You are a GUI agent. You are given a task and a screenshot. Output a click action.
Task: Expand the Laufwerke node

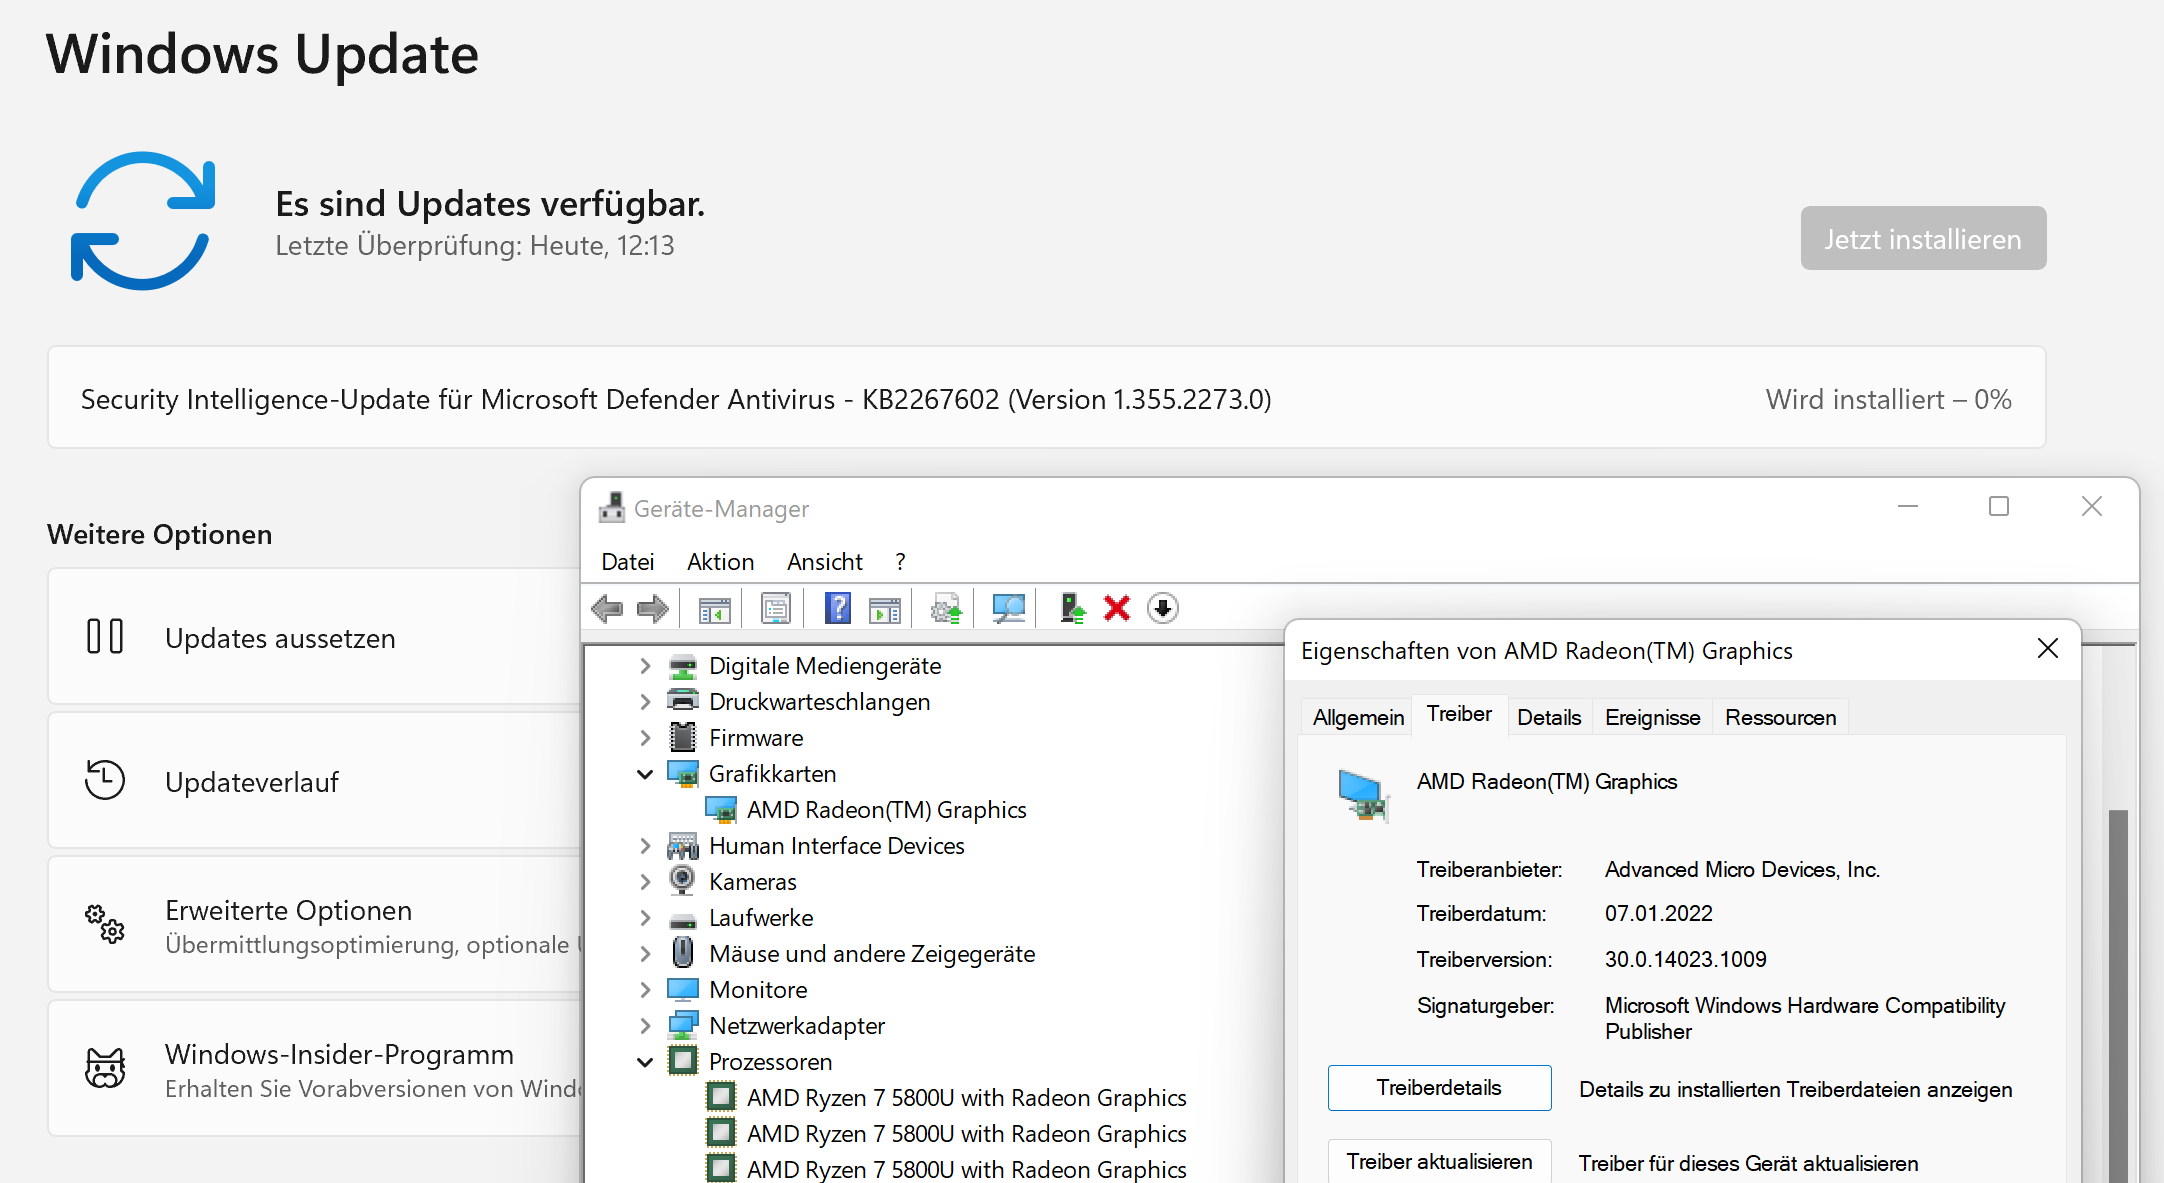pos(645,918)
